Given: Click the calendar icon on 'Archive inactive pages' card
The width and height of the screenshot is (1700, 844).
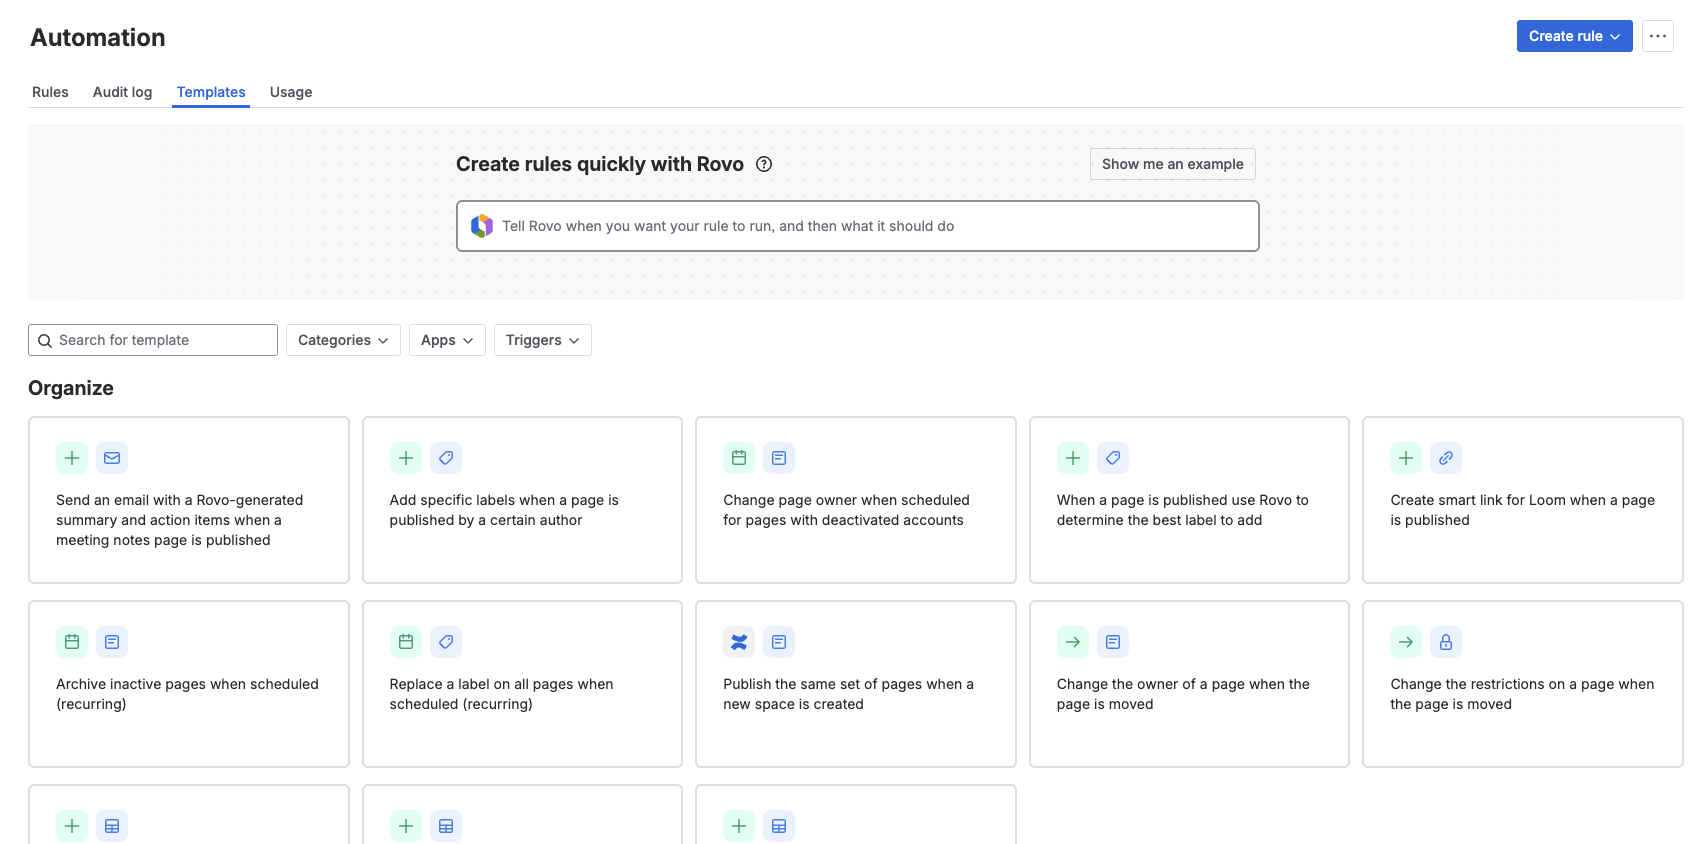Looking at the screenshot, I should (72, 642).
